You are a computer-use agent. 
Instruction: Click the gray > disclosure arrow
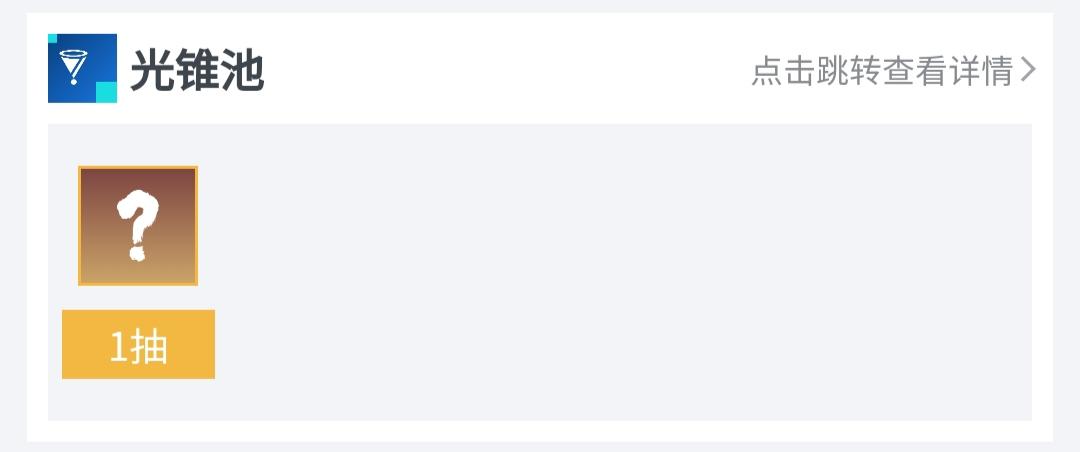(1028, 71)
